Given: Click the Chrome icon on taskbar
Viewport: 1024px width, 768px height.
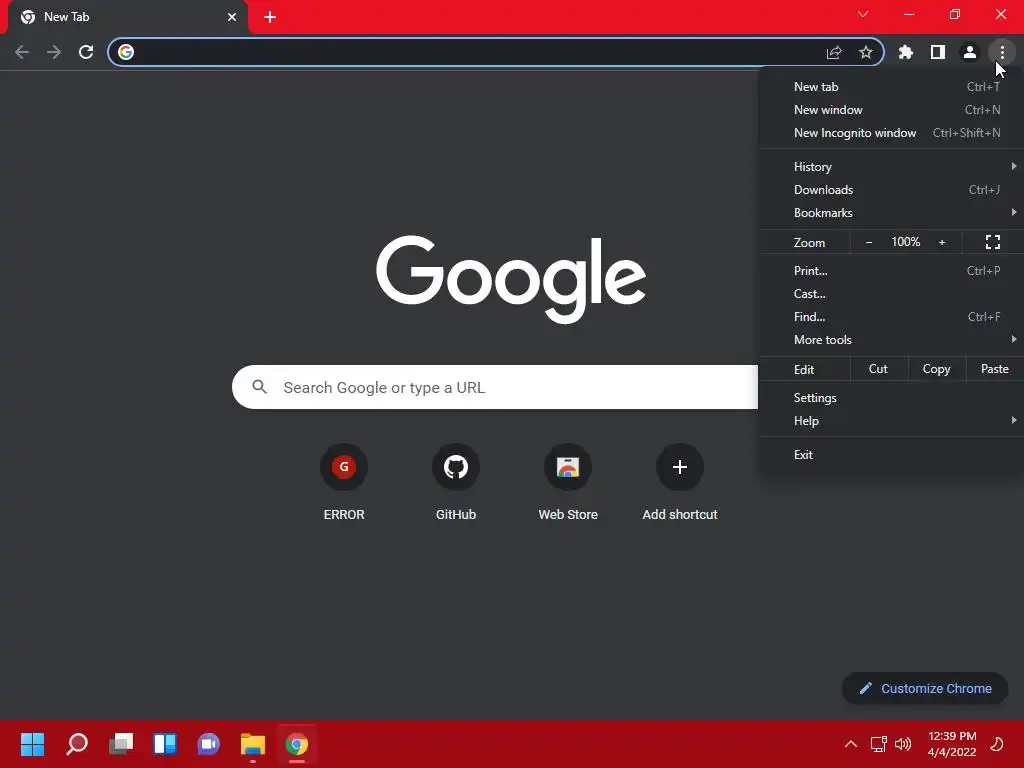Looking at the screenshot, I should [296, 744].
